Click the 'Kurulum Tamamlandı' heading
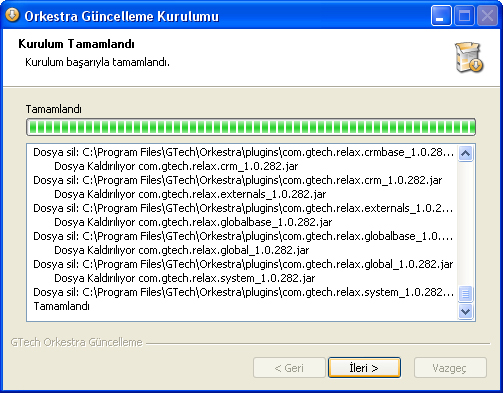Image resolution: width=503 pixels, height=393 pixels. click(76, 44)
